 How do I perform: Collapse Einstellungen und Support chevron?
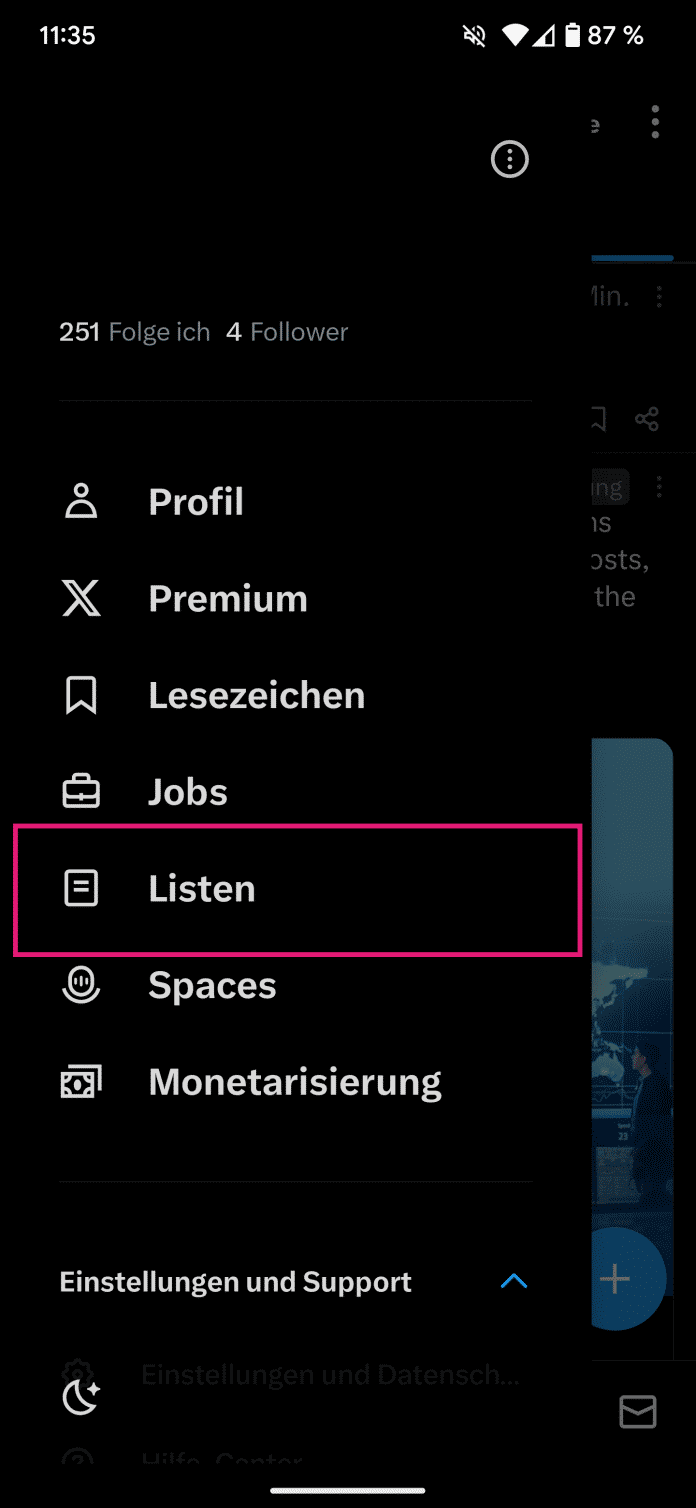click(x=513, y=1281)
